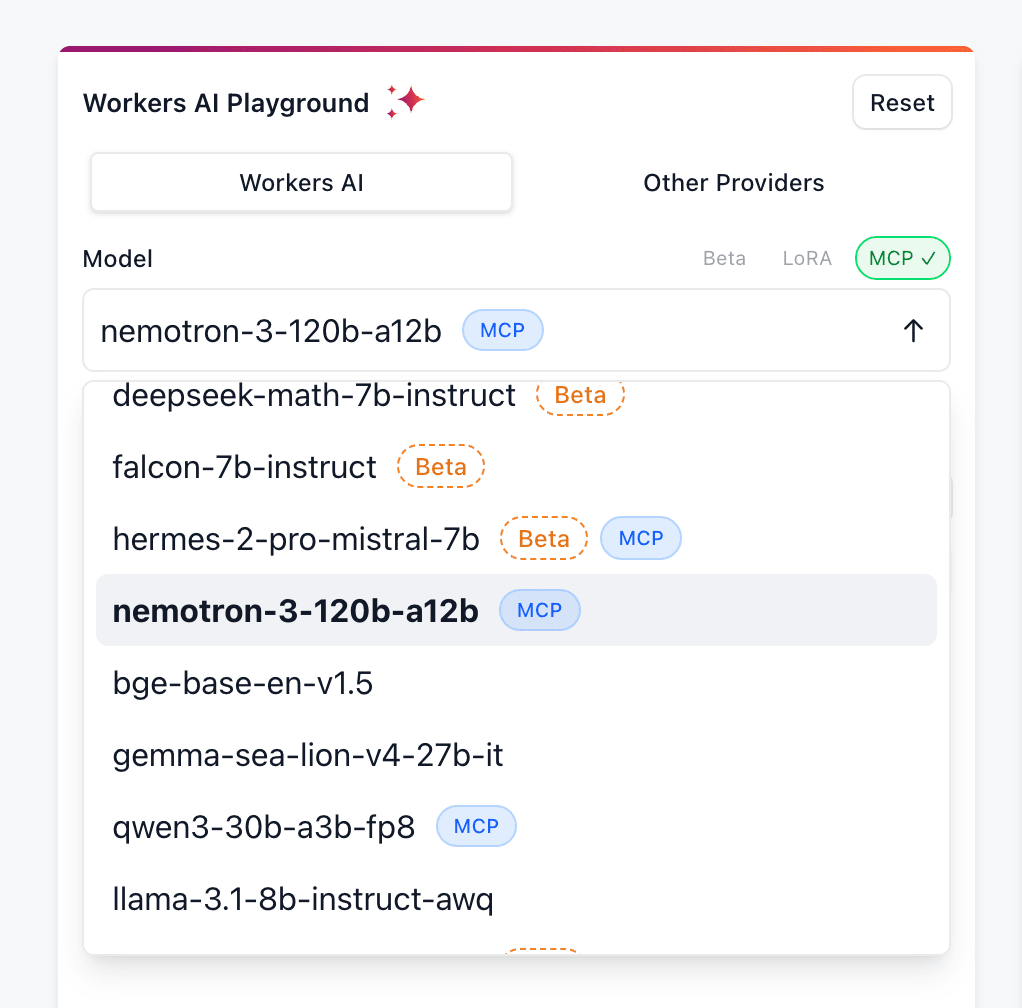Click MCP badge on highlighted nemotron option
Viewport: 1022px width, 1008px height.
(539, 610)
